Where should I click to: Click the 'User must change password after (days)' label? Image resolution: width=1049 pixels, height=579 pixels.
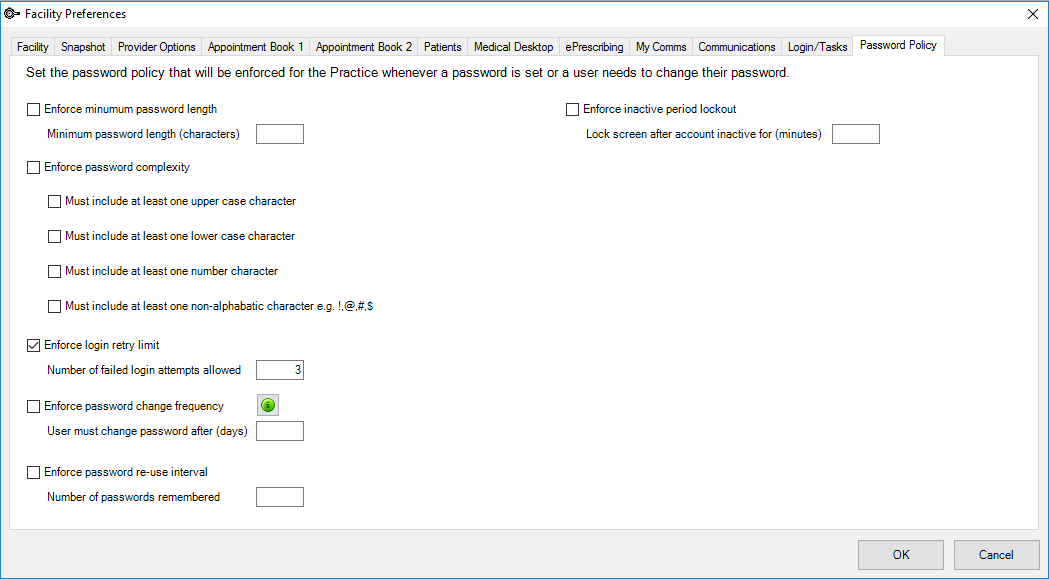pyautogui.click(x=147, y=431)
